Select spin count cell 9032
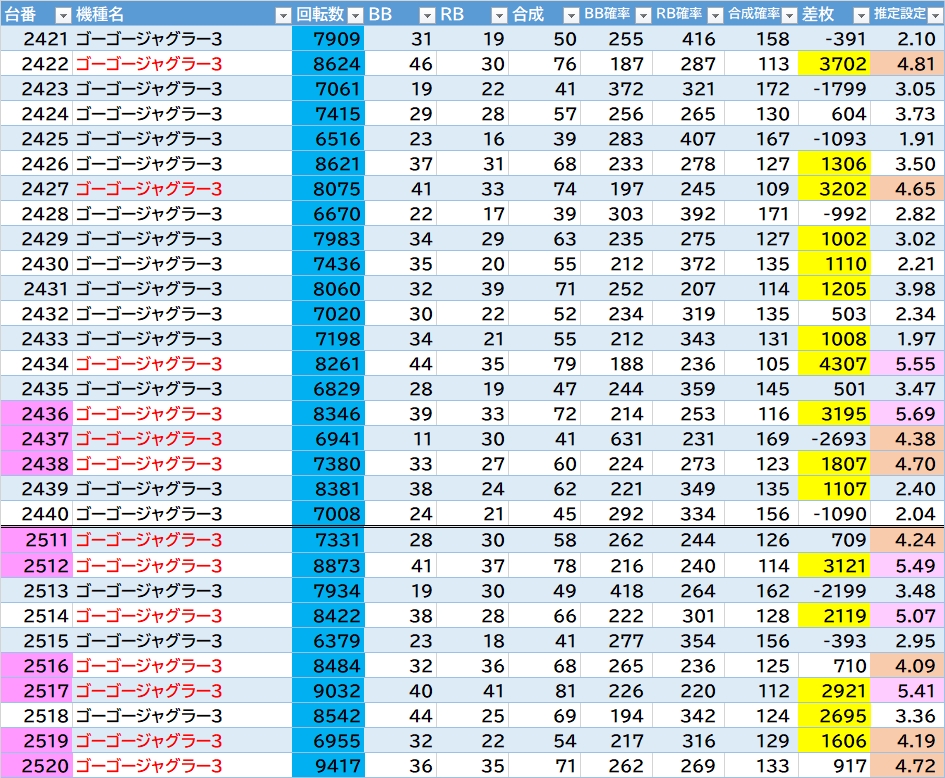 point(328,691)
